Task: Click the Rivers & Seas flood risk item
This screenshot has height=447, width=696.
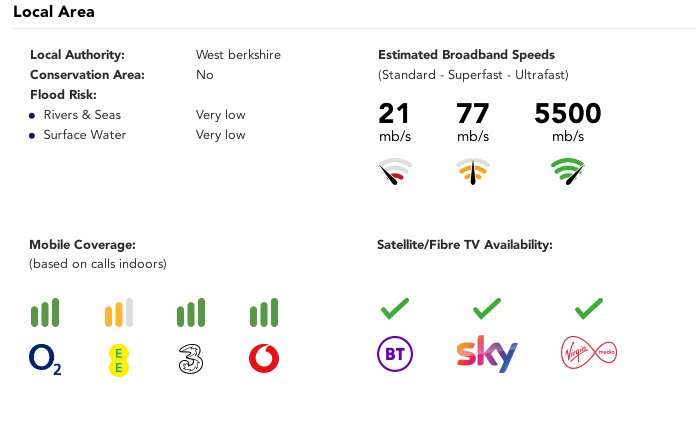Action: 82,115
